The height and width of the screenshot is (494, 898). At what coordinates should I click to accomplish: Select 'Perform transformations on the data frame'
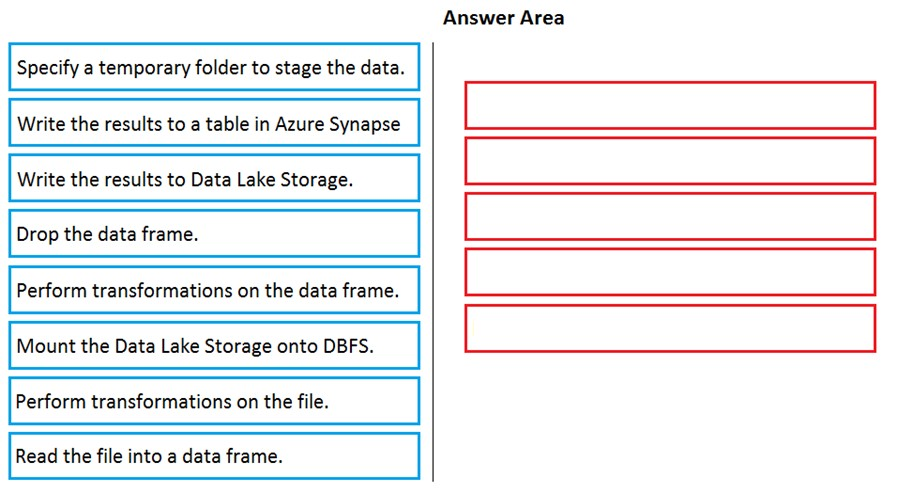[x=214, y=290]
